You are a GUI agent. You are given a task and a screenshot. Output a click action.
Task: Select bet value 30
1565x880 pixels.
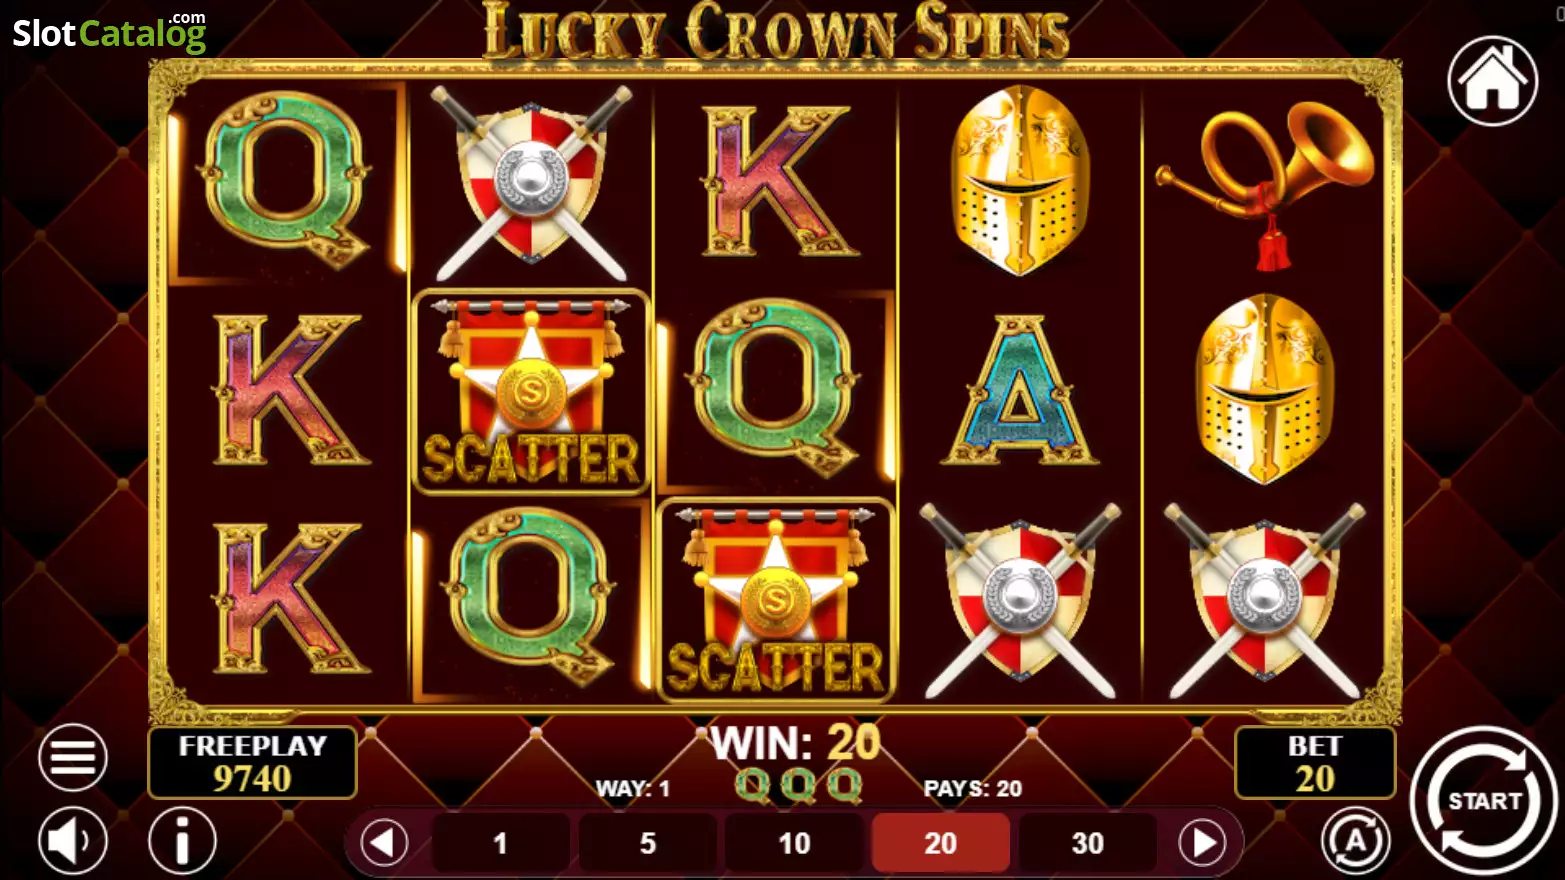(x=1088, y=843)
